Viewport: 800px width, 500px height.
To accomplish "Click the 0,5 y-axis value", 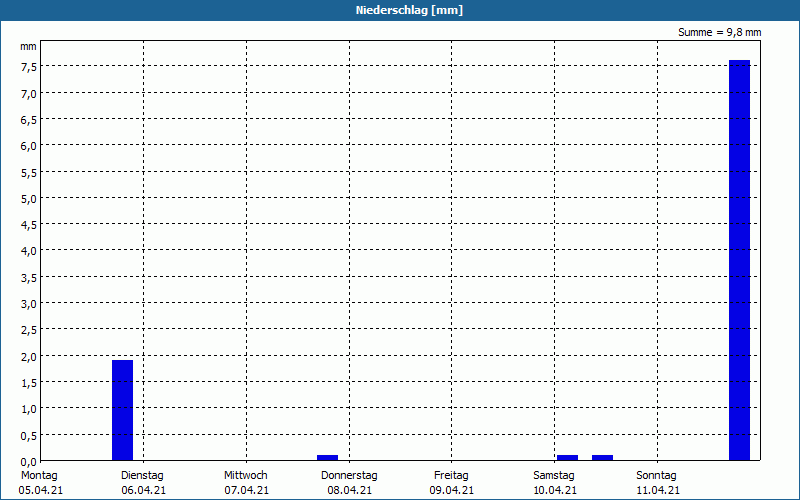I will pyautogui.click(x=29, y=436).
